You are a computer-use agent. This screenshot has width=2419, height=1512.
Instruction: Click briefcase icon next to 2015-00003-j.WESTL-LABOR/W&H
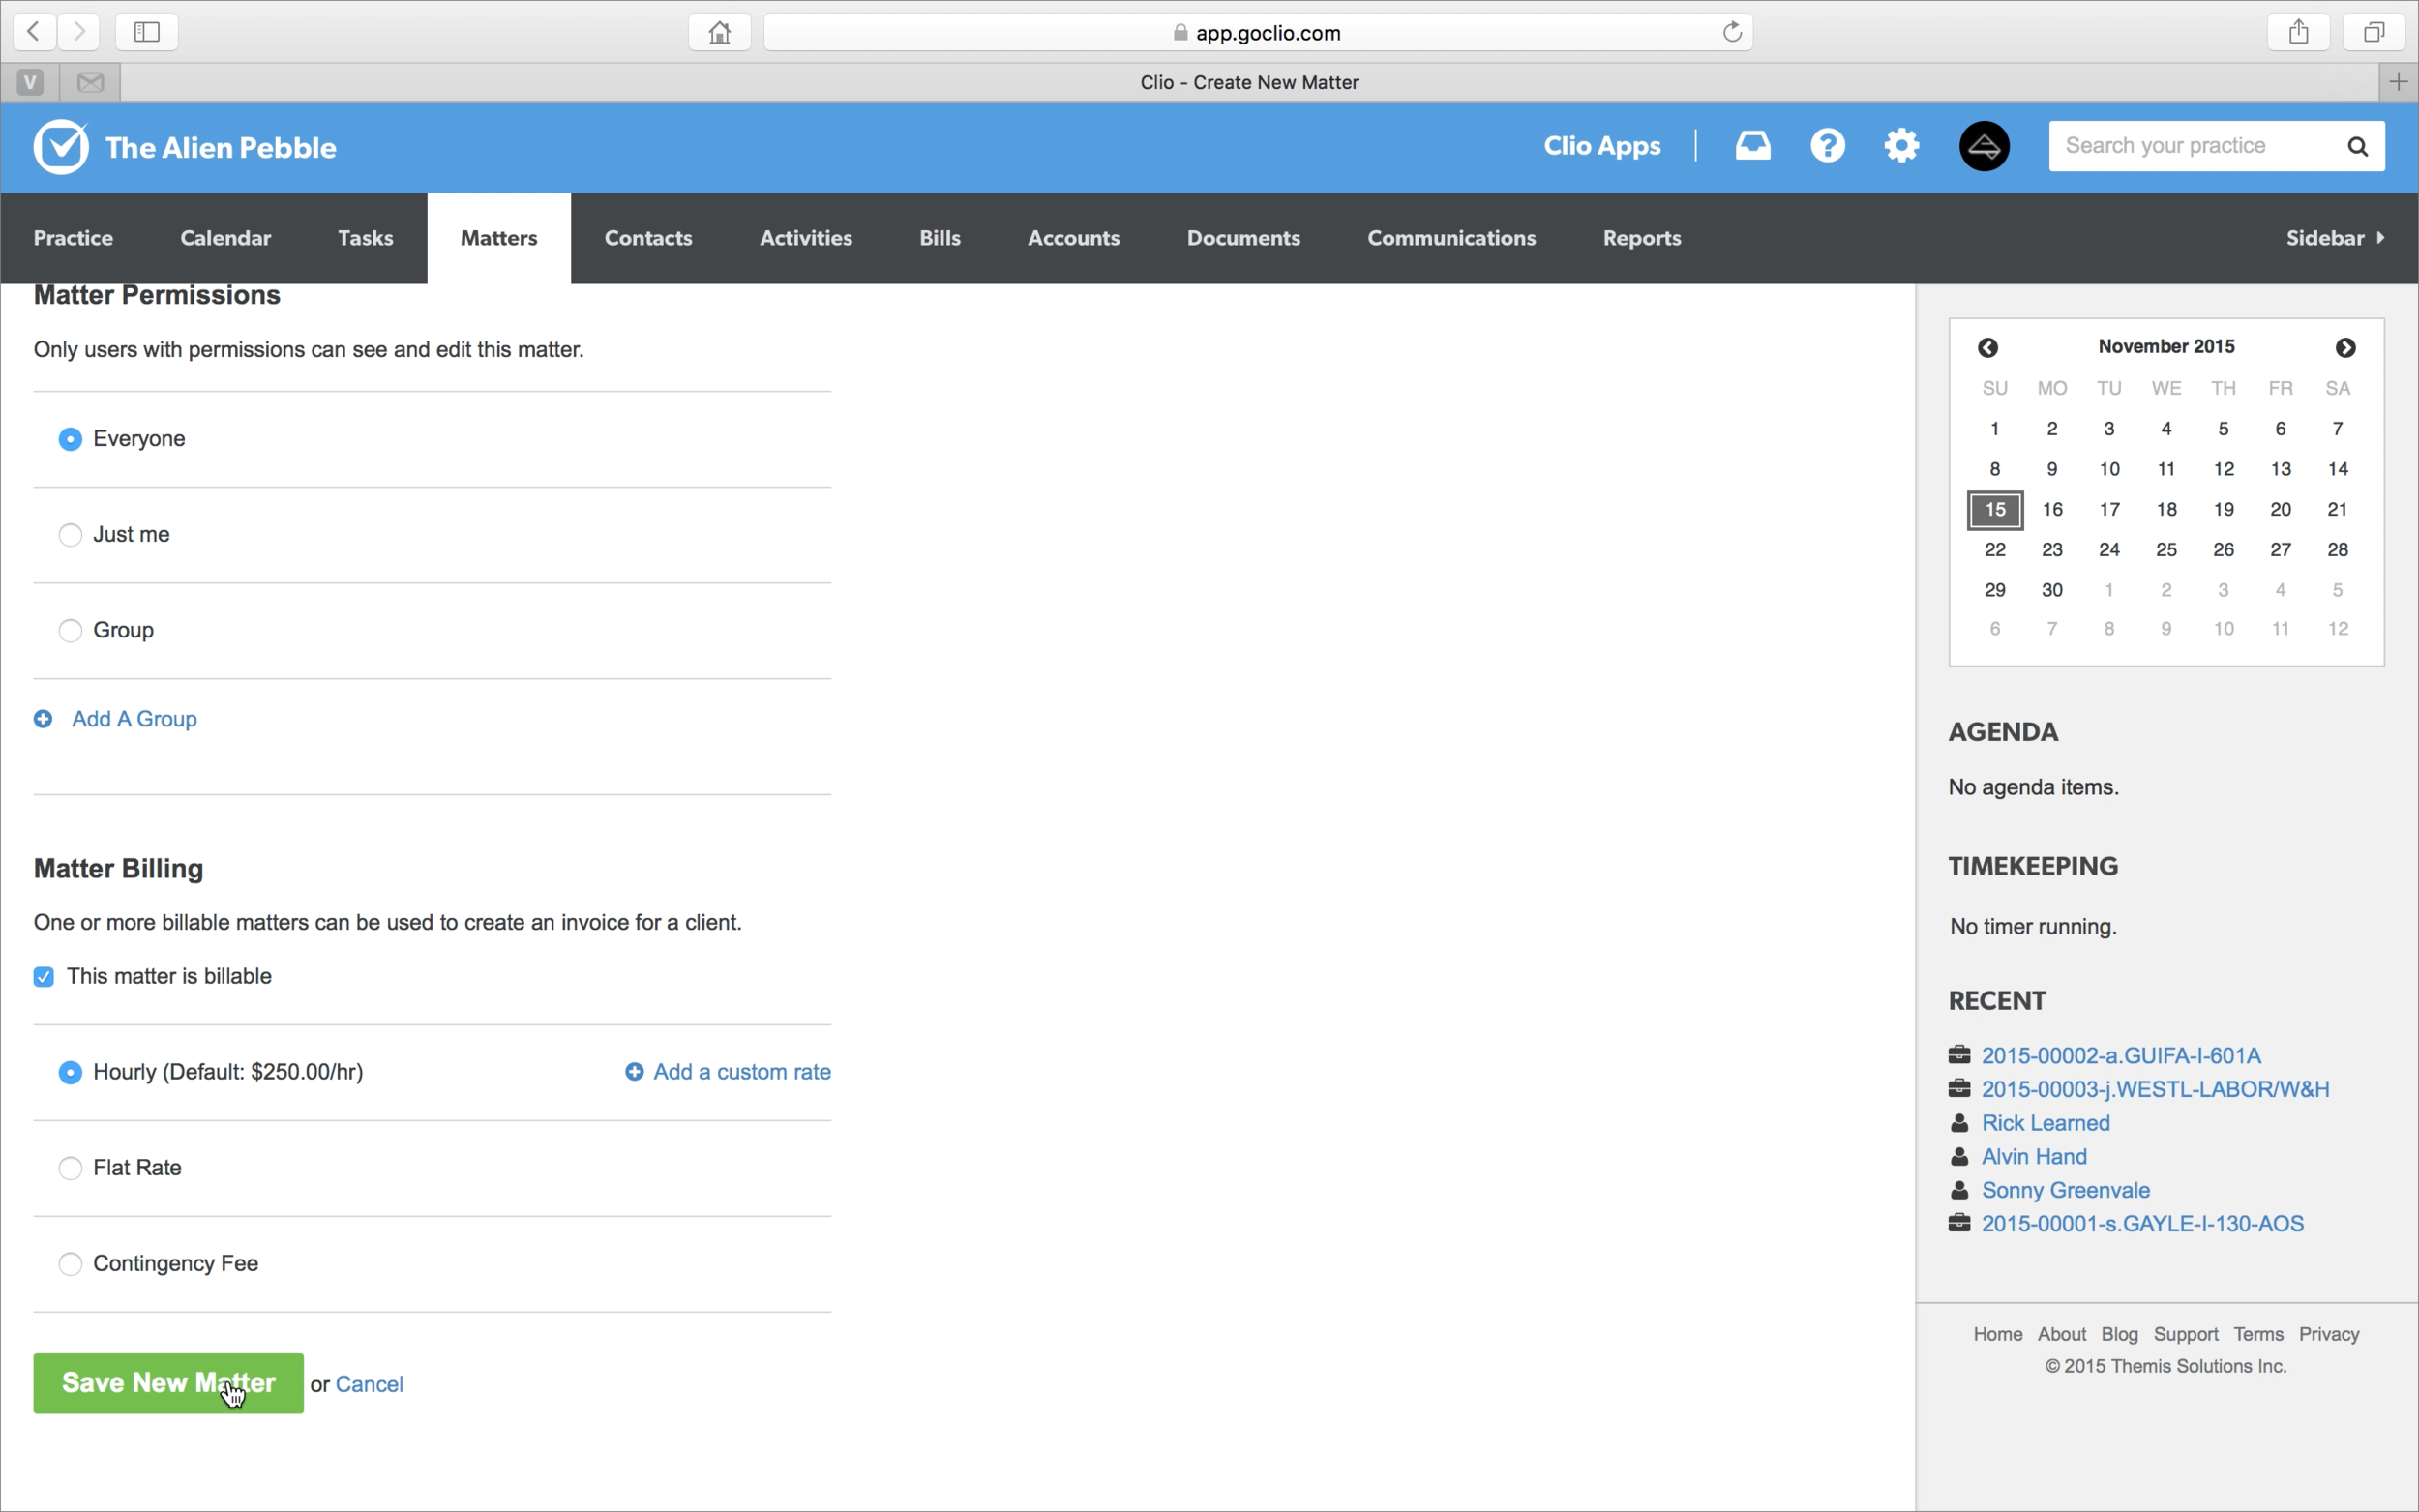pyautogui.click(x=1959, y=1089)
